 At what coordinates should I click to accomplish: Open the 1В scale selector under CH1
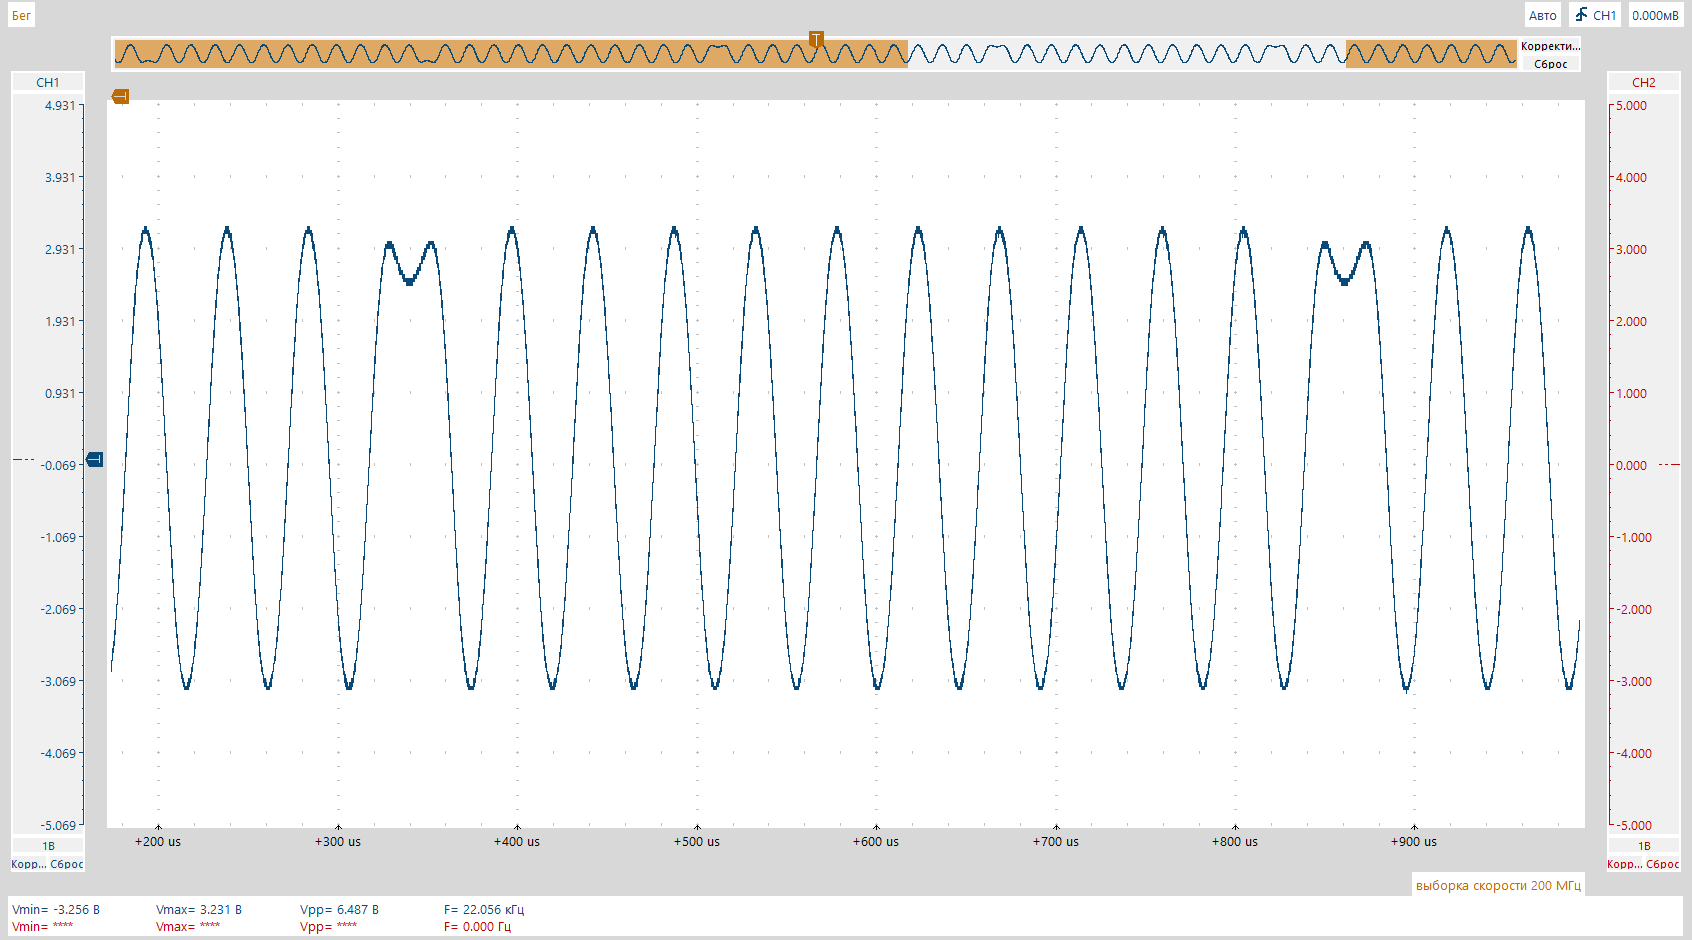[48, 846]
